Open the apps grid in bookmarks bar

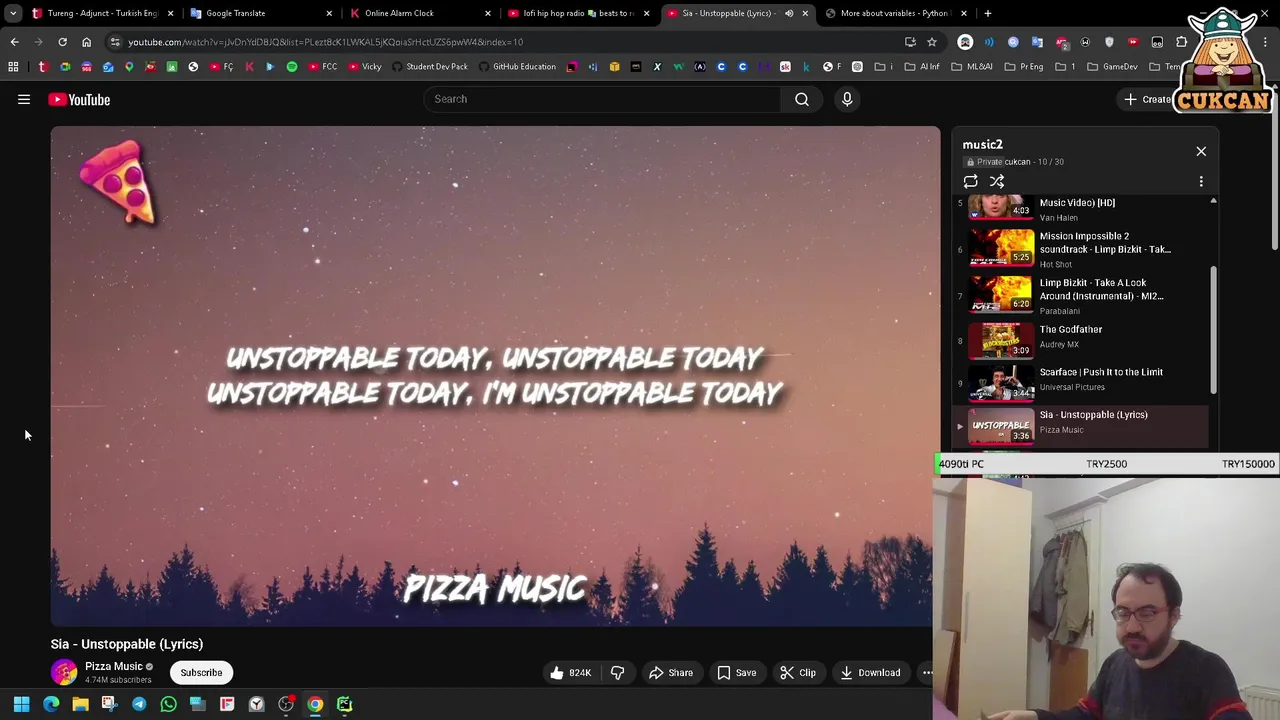tap(13, 67)
